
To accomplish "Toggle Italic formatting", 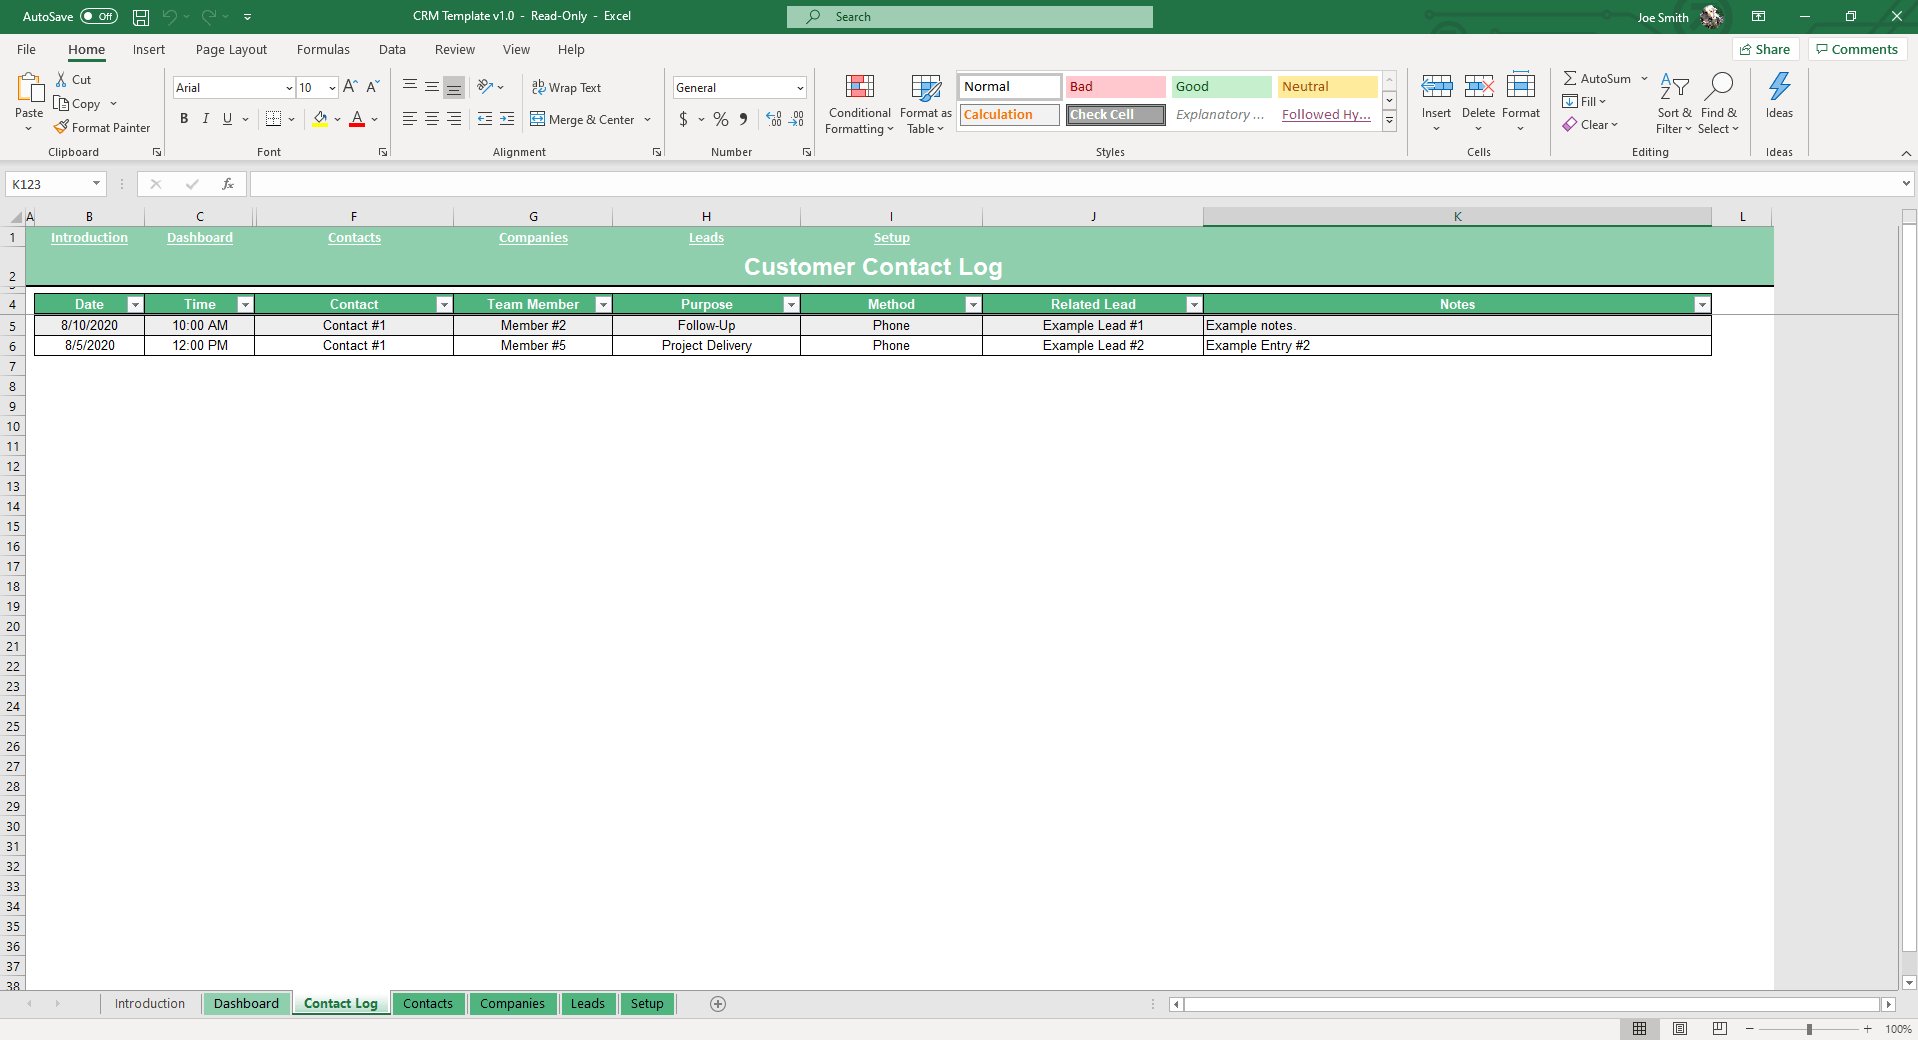I will [x=206, y=119].
